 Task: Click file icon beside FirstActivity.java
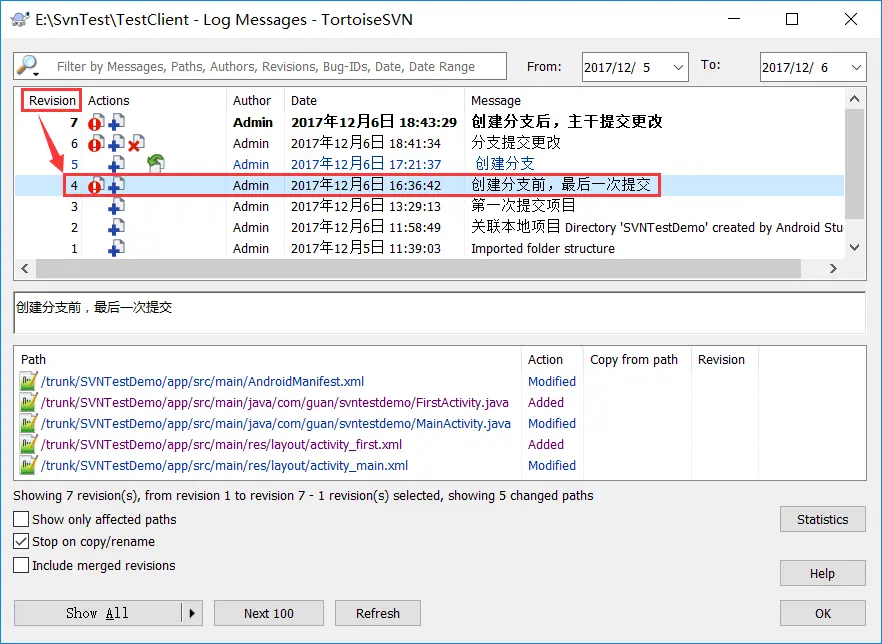pos(29,402)
